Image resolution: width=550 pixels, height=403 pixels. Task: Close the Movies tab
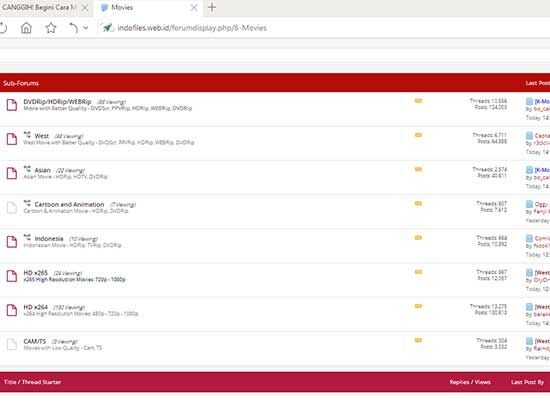(x=194, y=7)
